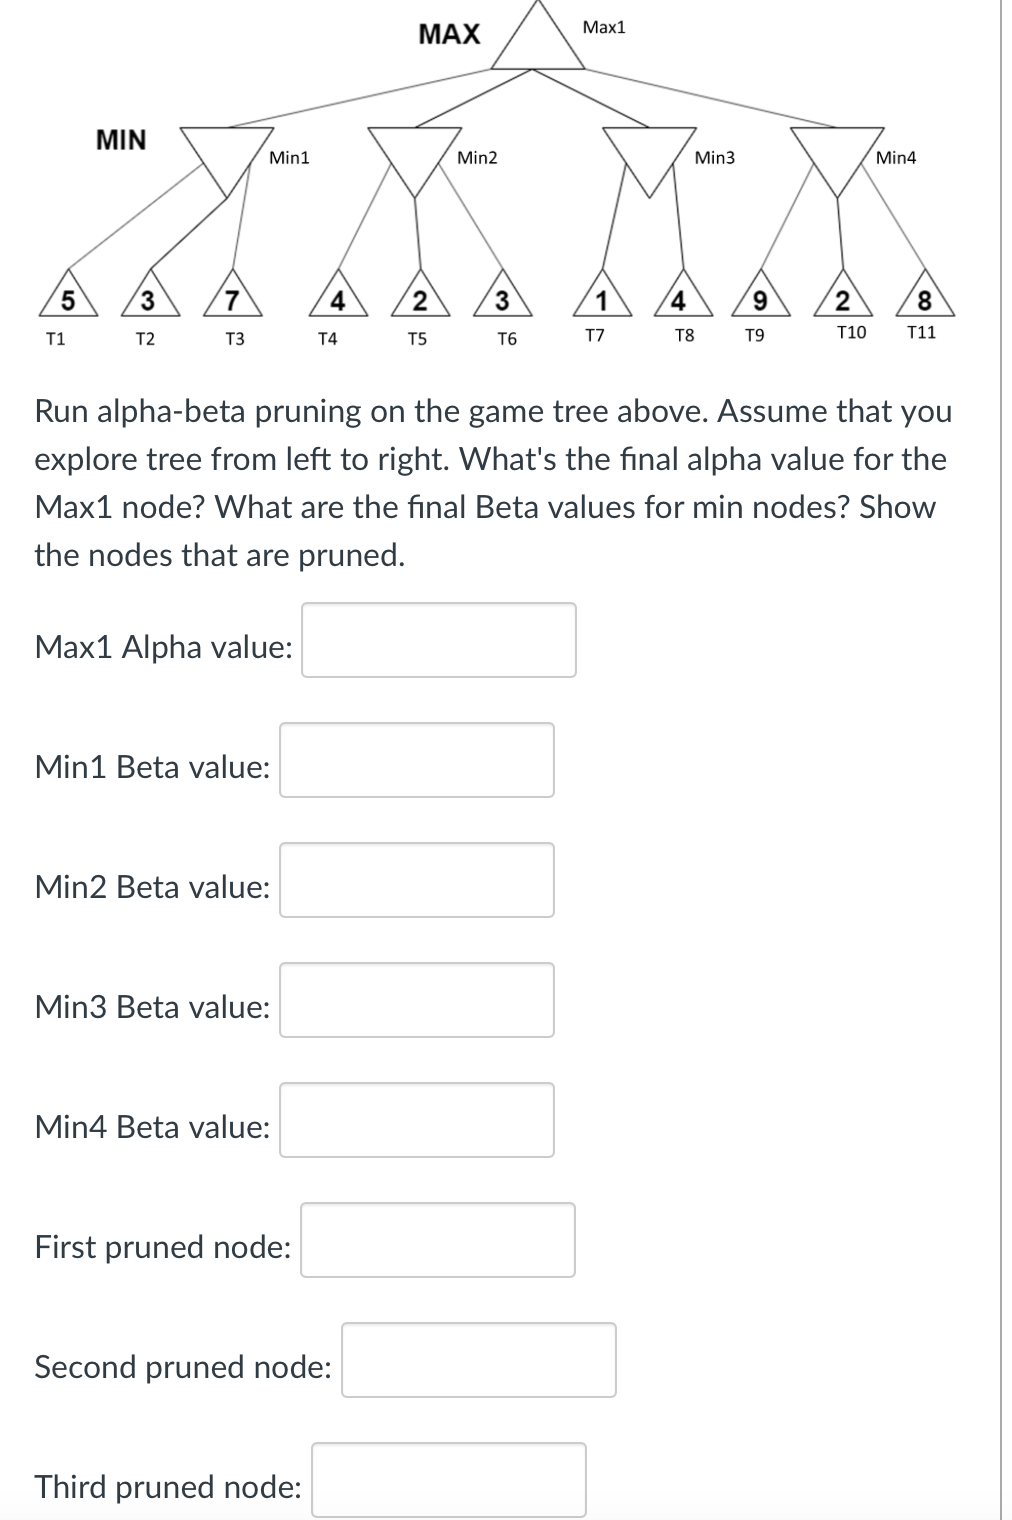Viewport: 1012px width, 1520px height.
Task: Select leaf triangle T7 showing 1
Action: 600,298
